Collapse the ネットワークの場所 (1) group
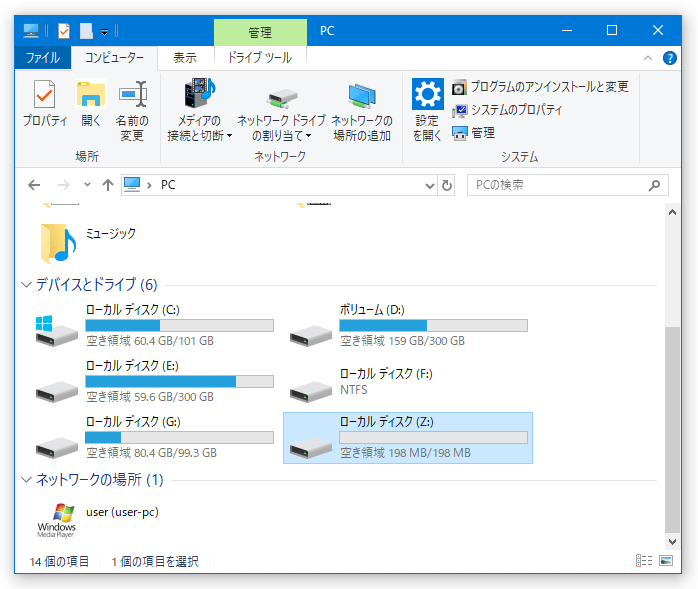This screenshot has height=589, width=698. [x=26, y=479]
